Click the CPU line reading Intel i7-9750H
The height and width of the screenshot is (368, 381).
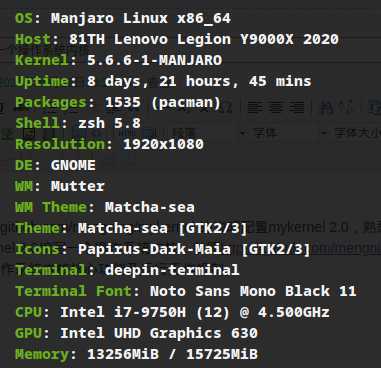(172, 312)
